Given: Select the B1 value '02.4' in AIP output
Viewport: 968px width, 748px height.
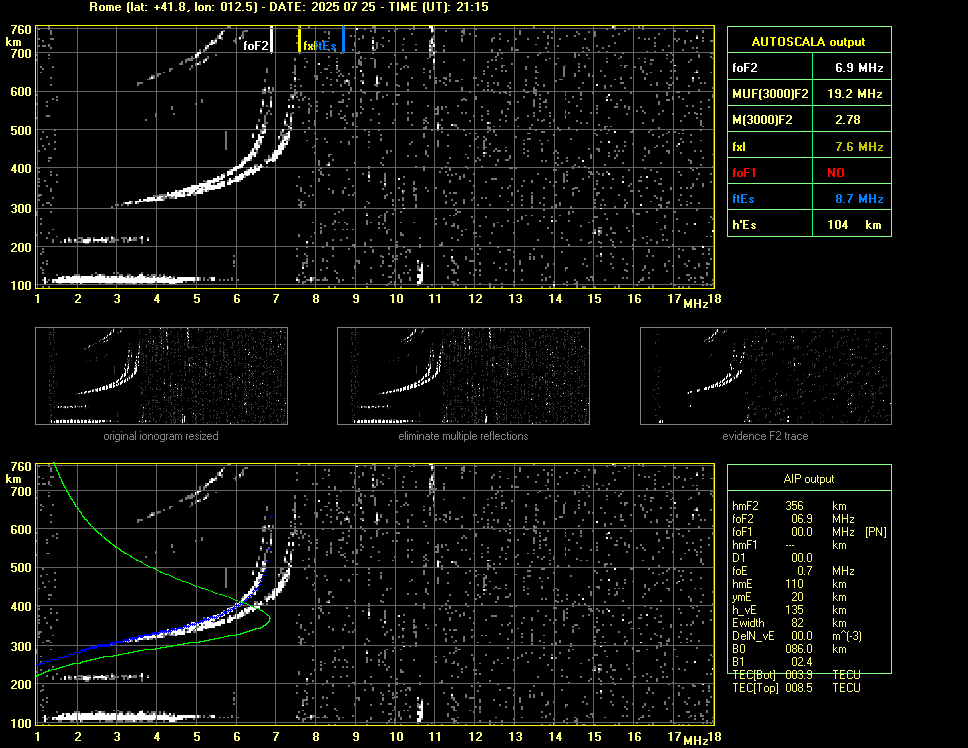Looking at the screenshot, I should click(x=802, y=662).
